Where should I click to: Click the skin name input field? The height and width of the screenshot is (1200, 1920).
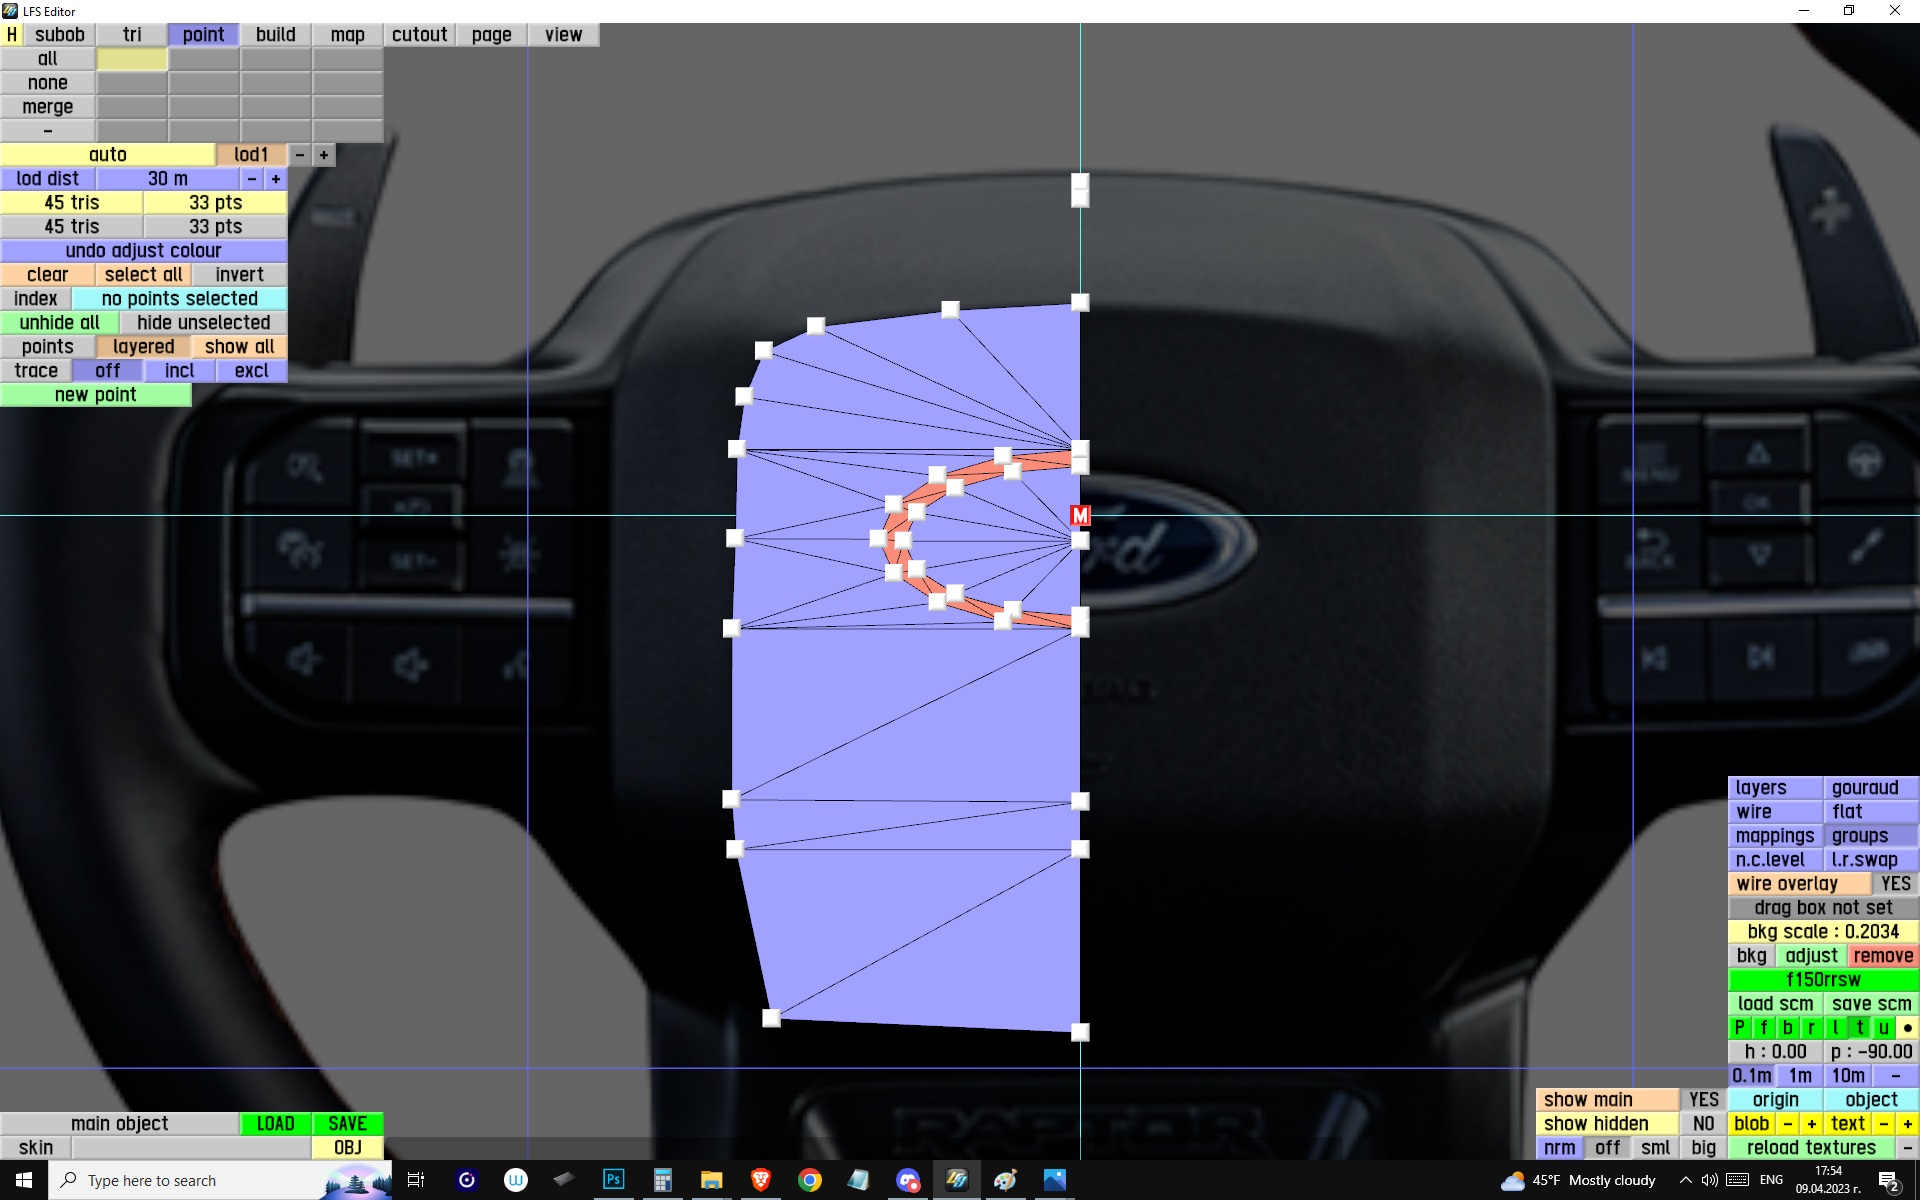click(190, 1148)
